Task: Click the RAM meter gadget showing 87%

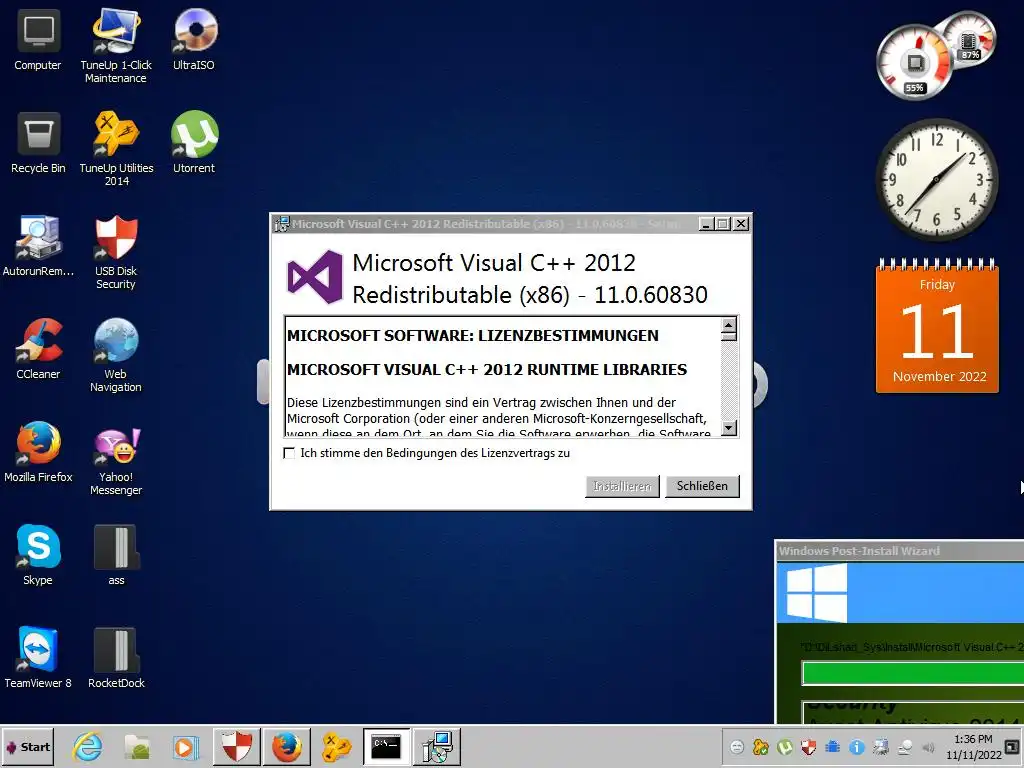Action: (970, 39)
